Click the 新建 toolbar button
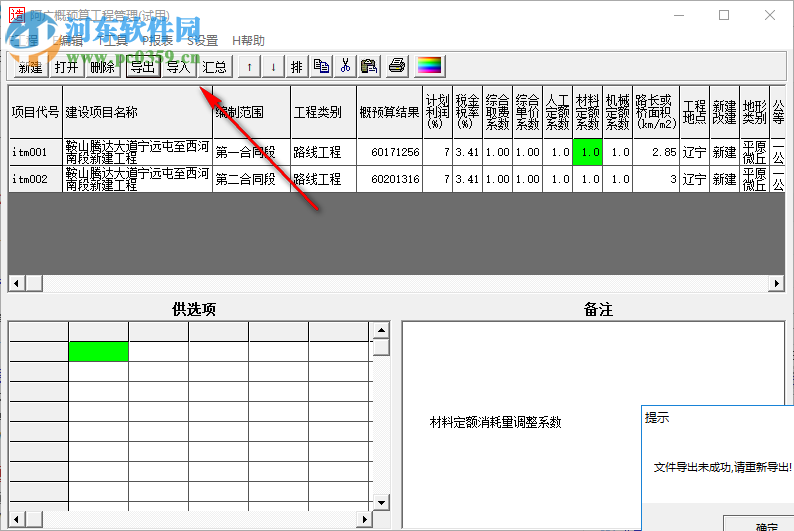This screenshot has width=794, height=531. [30, 66]
